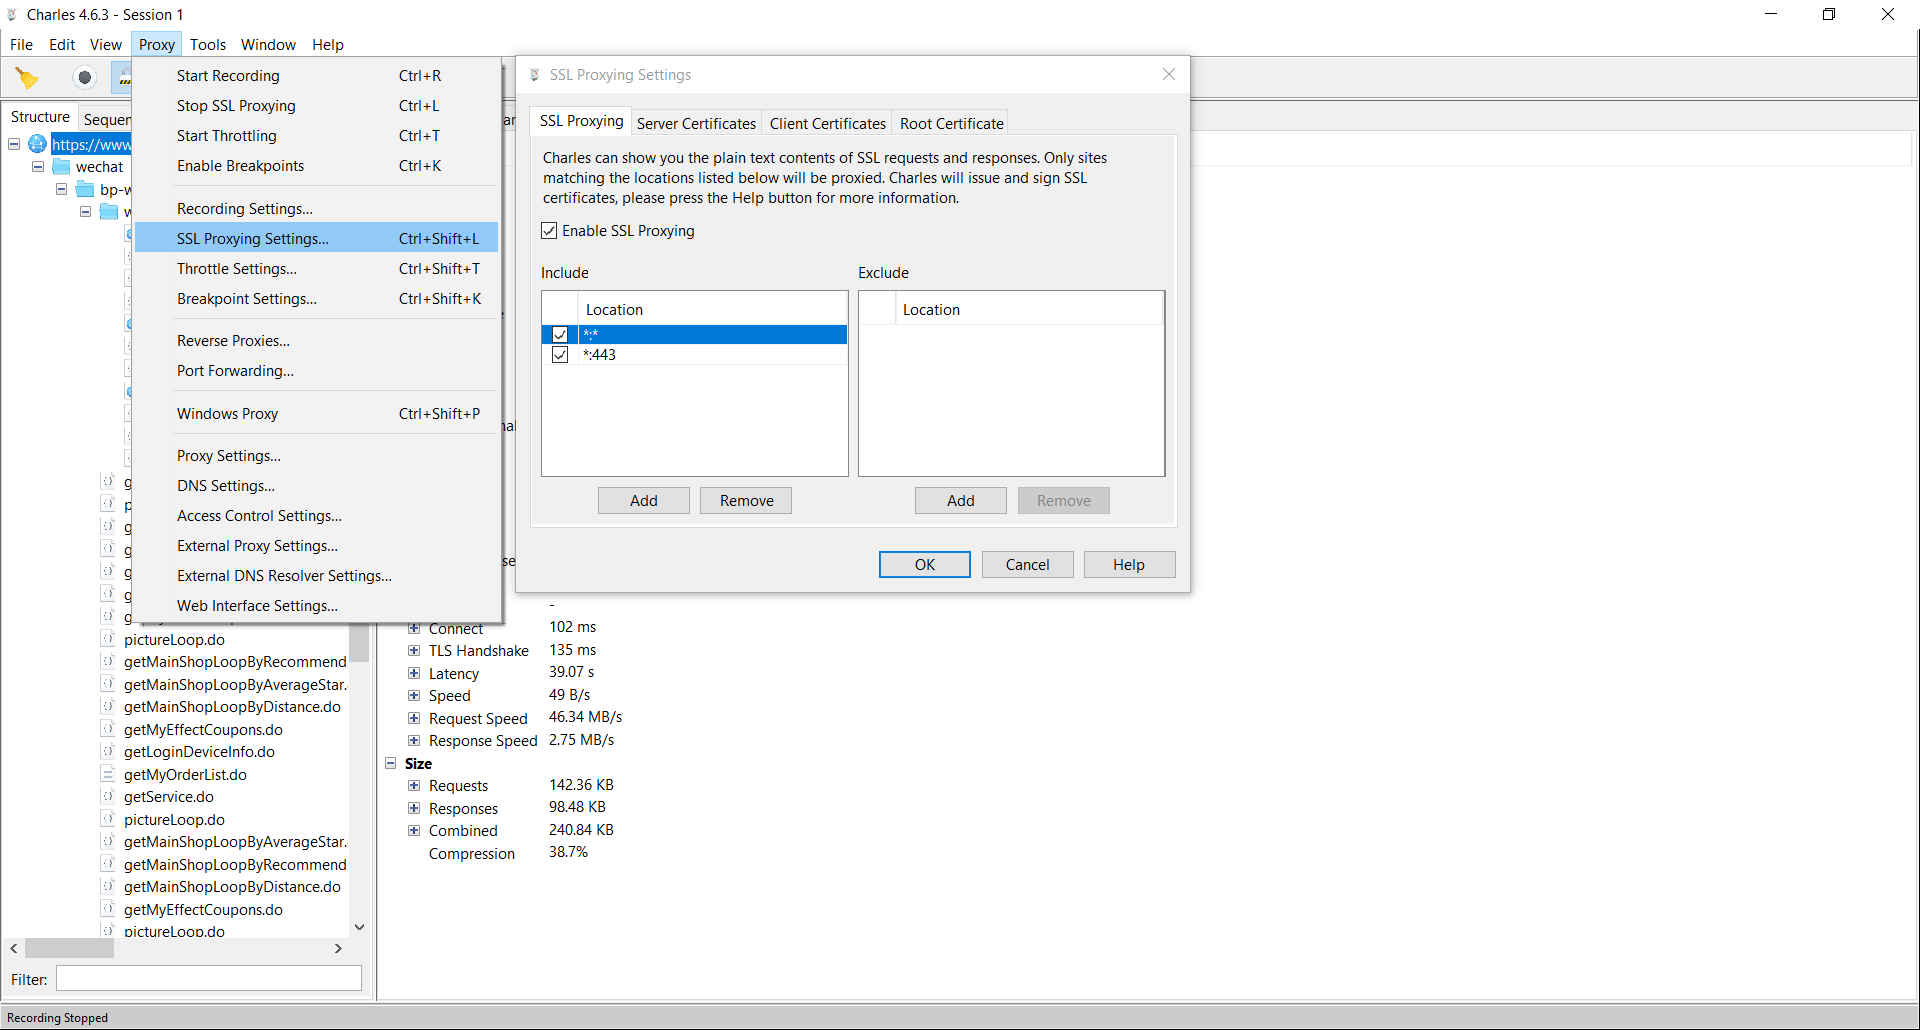1920x1030 pixels.
Task: Open DNS Settings menu item
Action: [316, 486]
